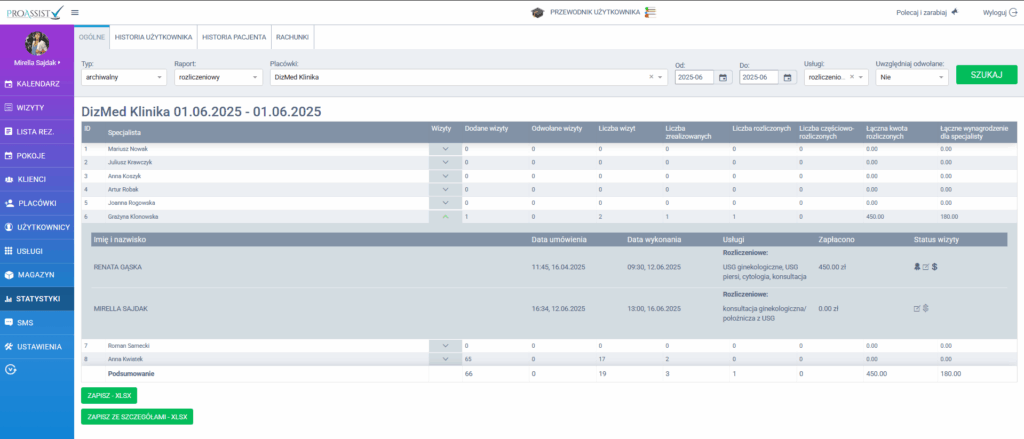This screenshot has height=439, width=1024.
Task: Click the Zapisz ze szczegółami - XLSX button
Action: (137, 416)
